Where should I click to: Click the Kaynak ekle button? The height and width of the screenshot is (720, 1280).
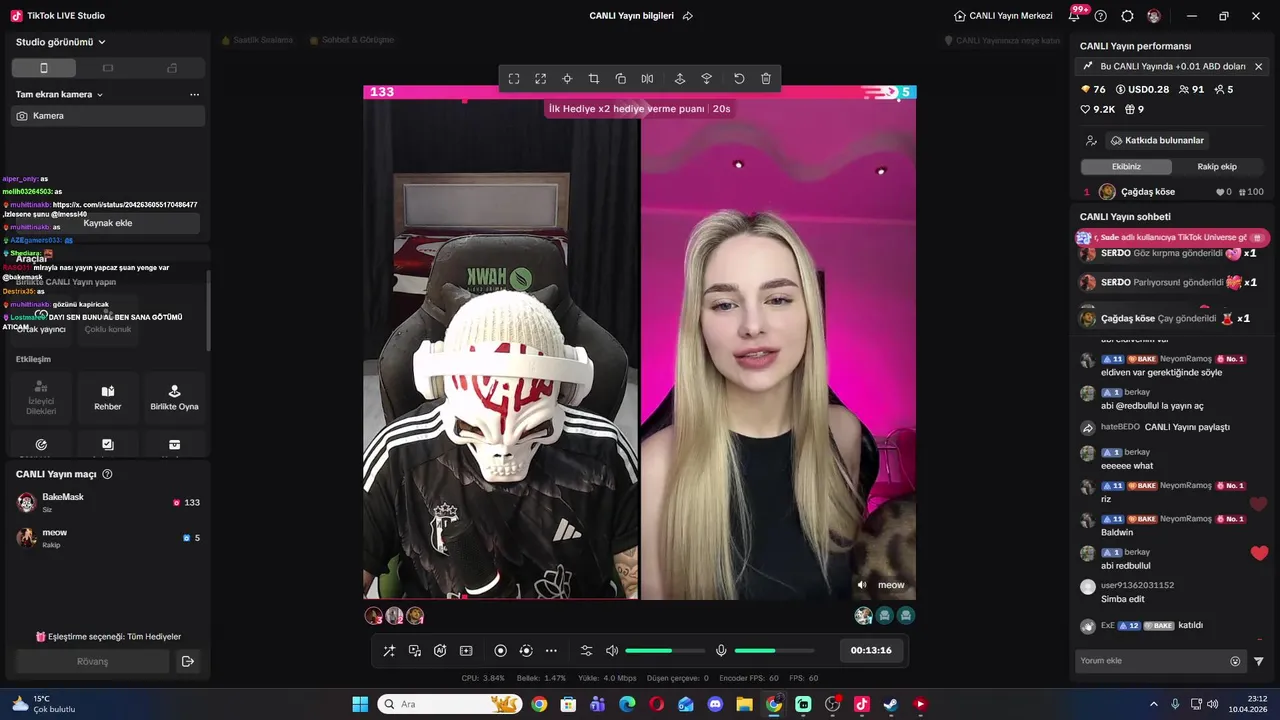point(108,223)
